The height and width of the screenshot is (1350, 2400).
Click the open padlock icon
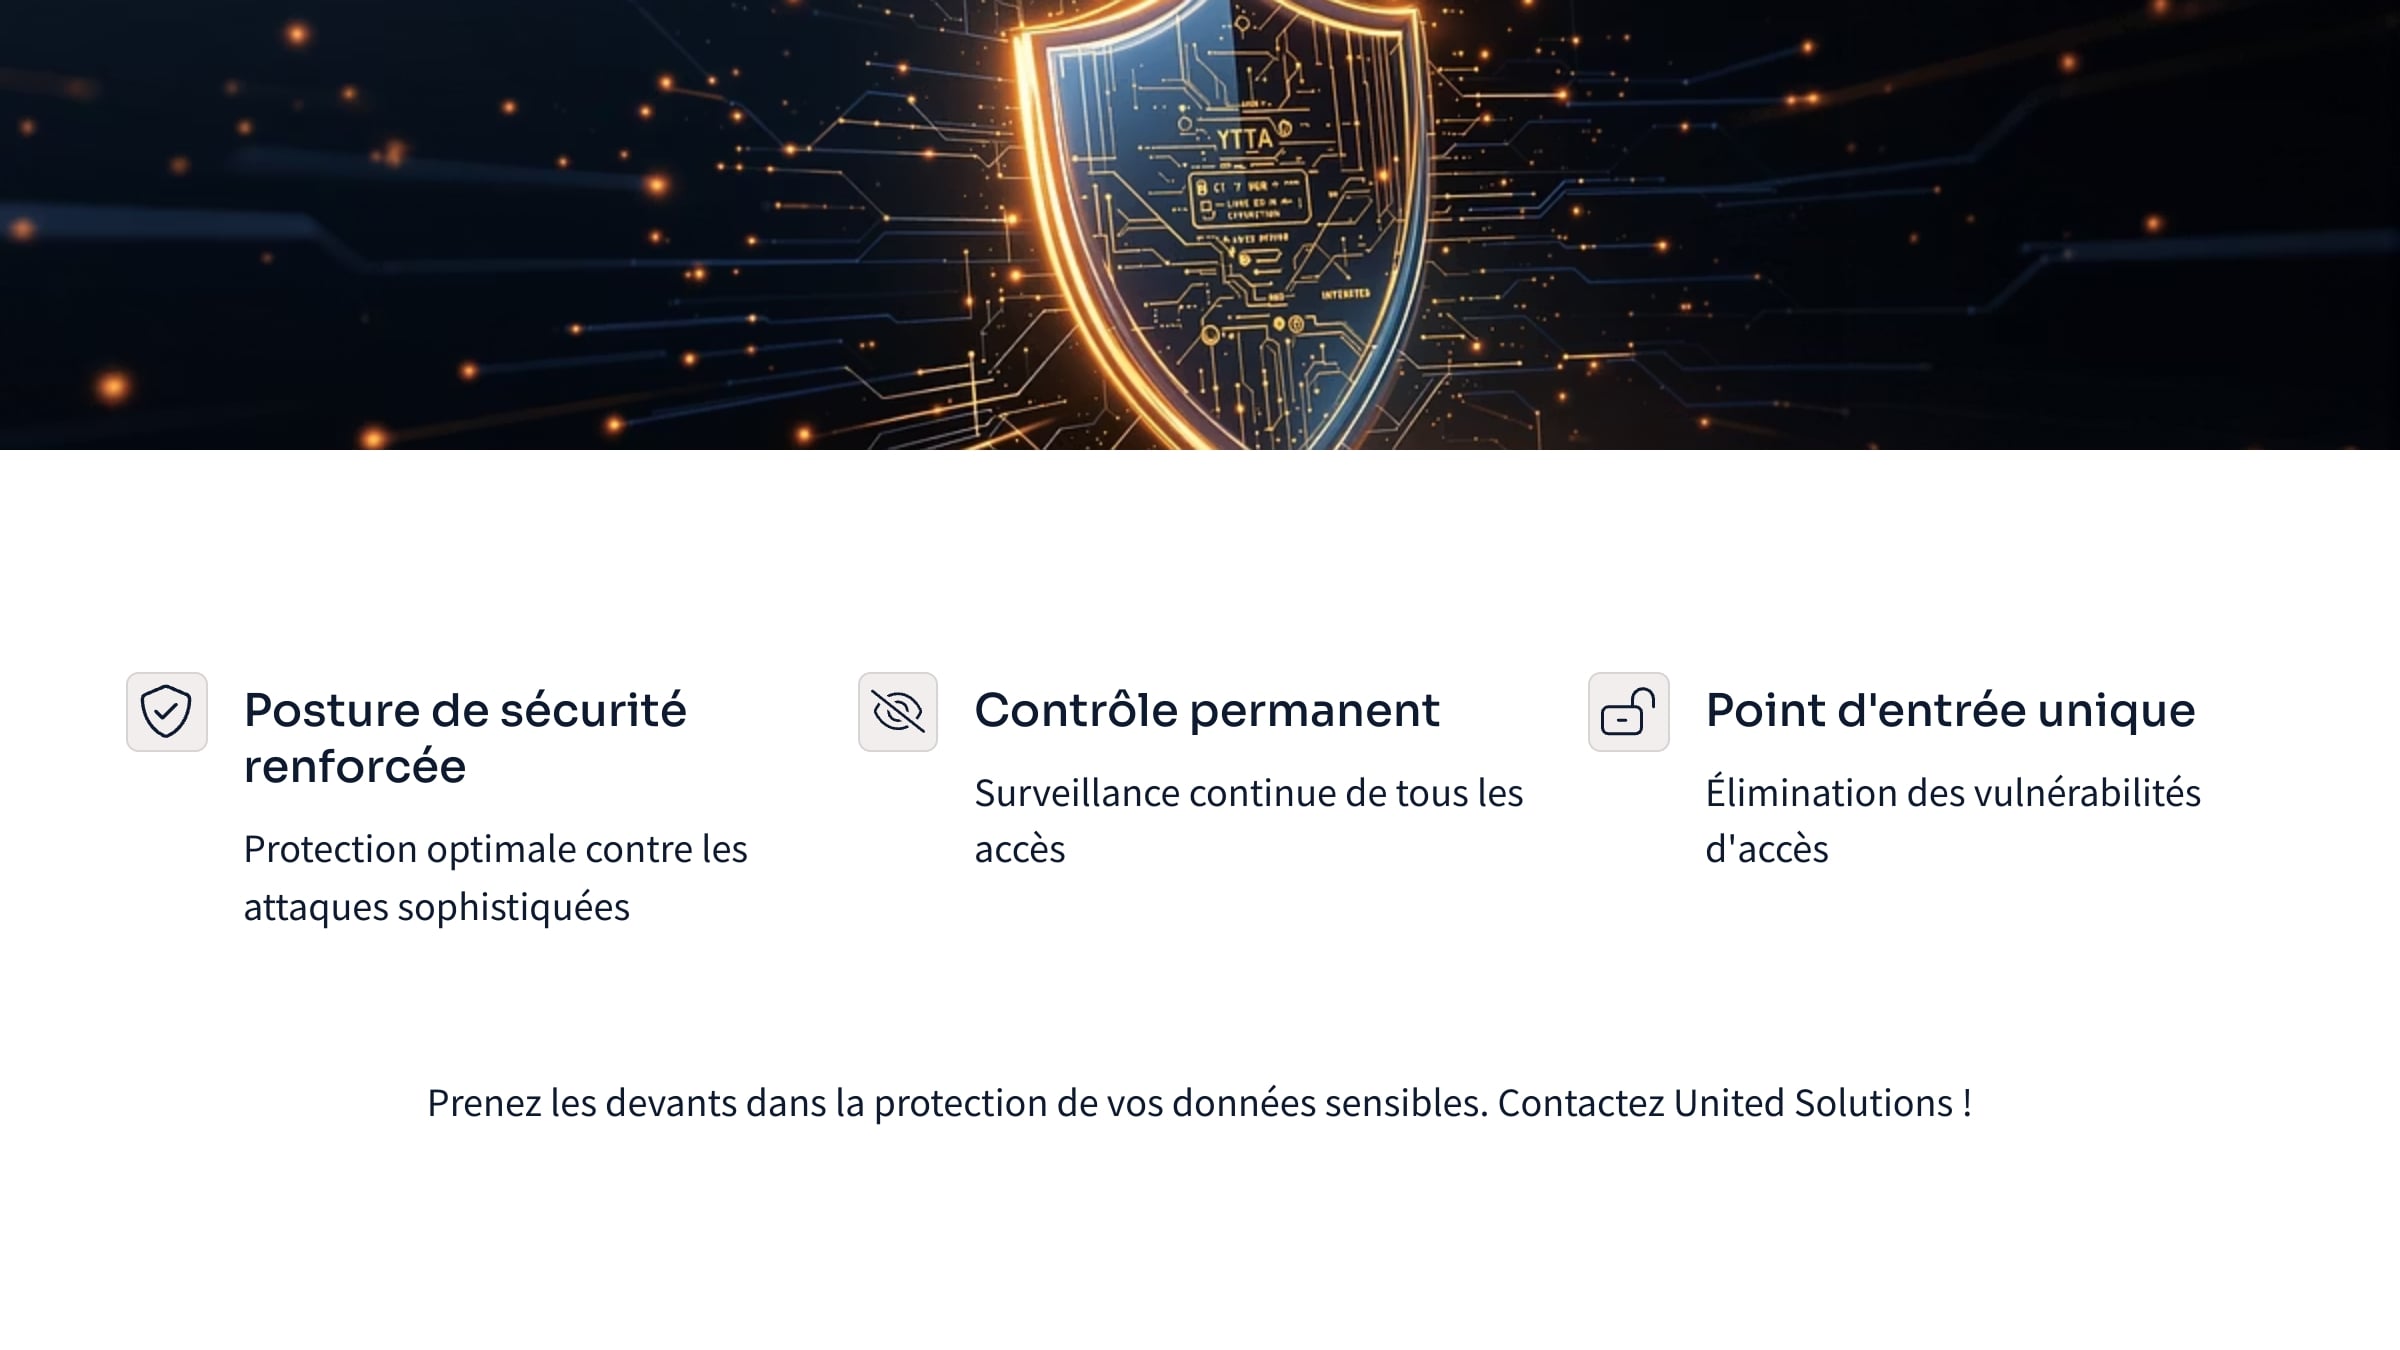pyautogui.click(x=1628, y=712)
